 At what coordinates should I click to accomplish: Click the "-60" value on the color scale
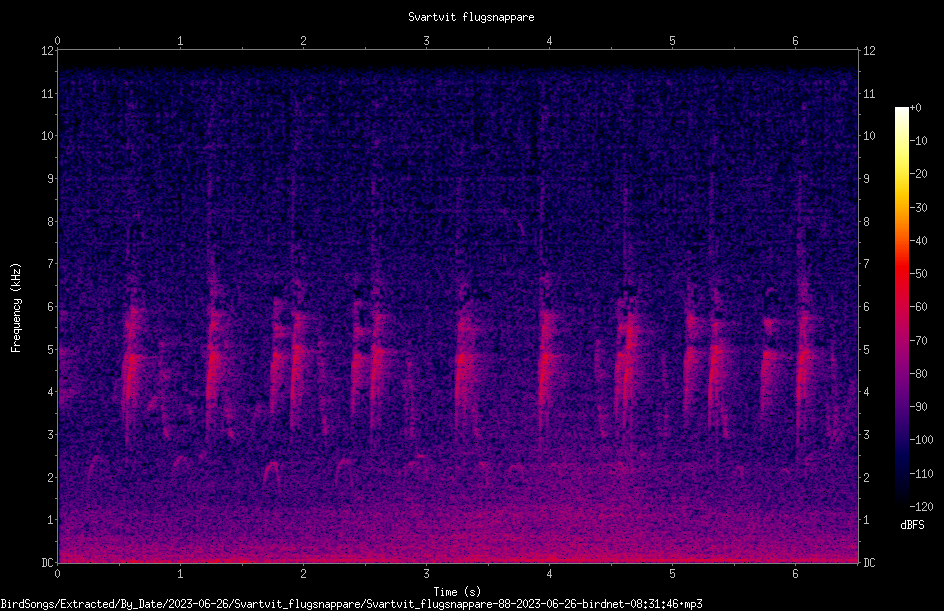coord(918,307)
